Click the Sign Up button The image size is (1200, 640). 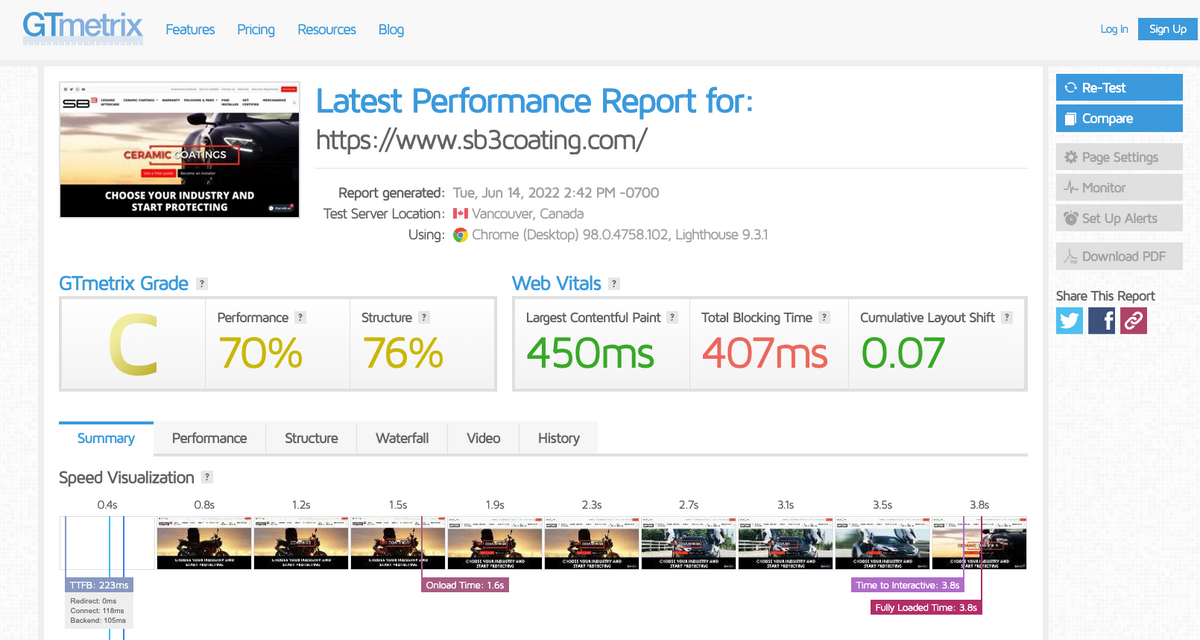pos(1167,29)
